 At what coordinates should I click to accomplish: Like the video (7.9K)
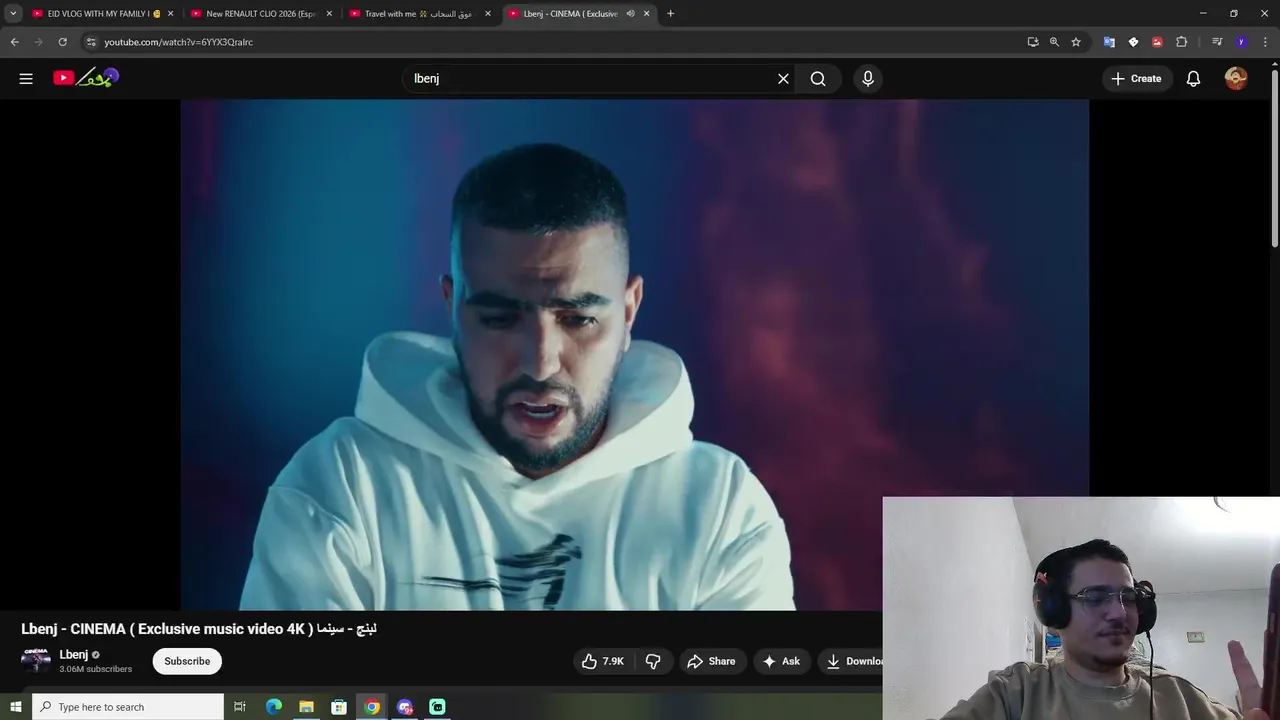[x=602, y=661]
